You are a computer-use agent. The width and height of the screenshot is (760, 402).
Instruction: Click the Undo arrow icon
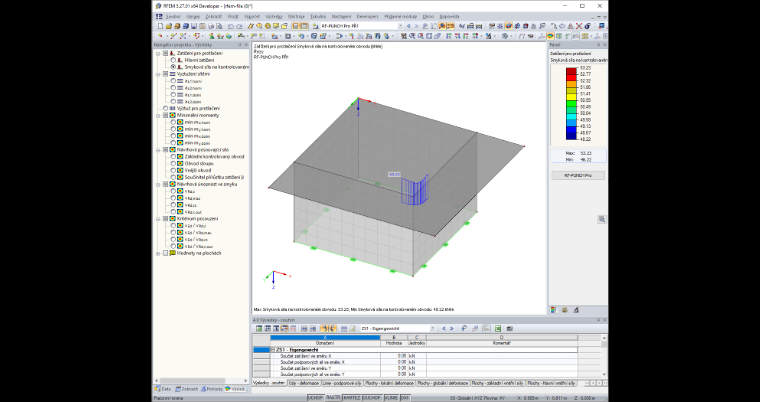pos(231,26)
